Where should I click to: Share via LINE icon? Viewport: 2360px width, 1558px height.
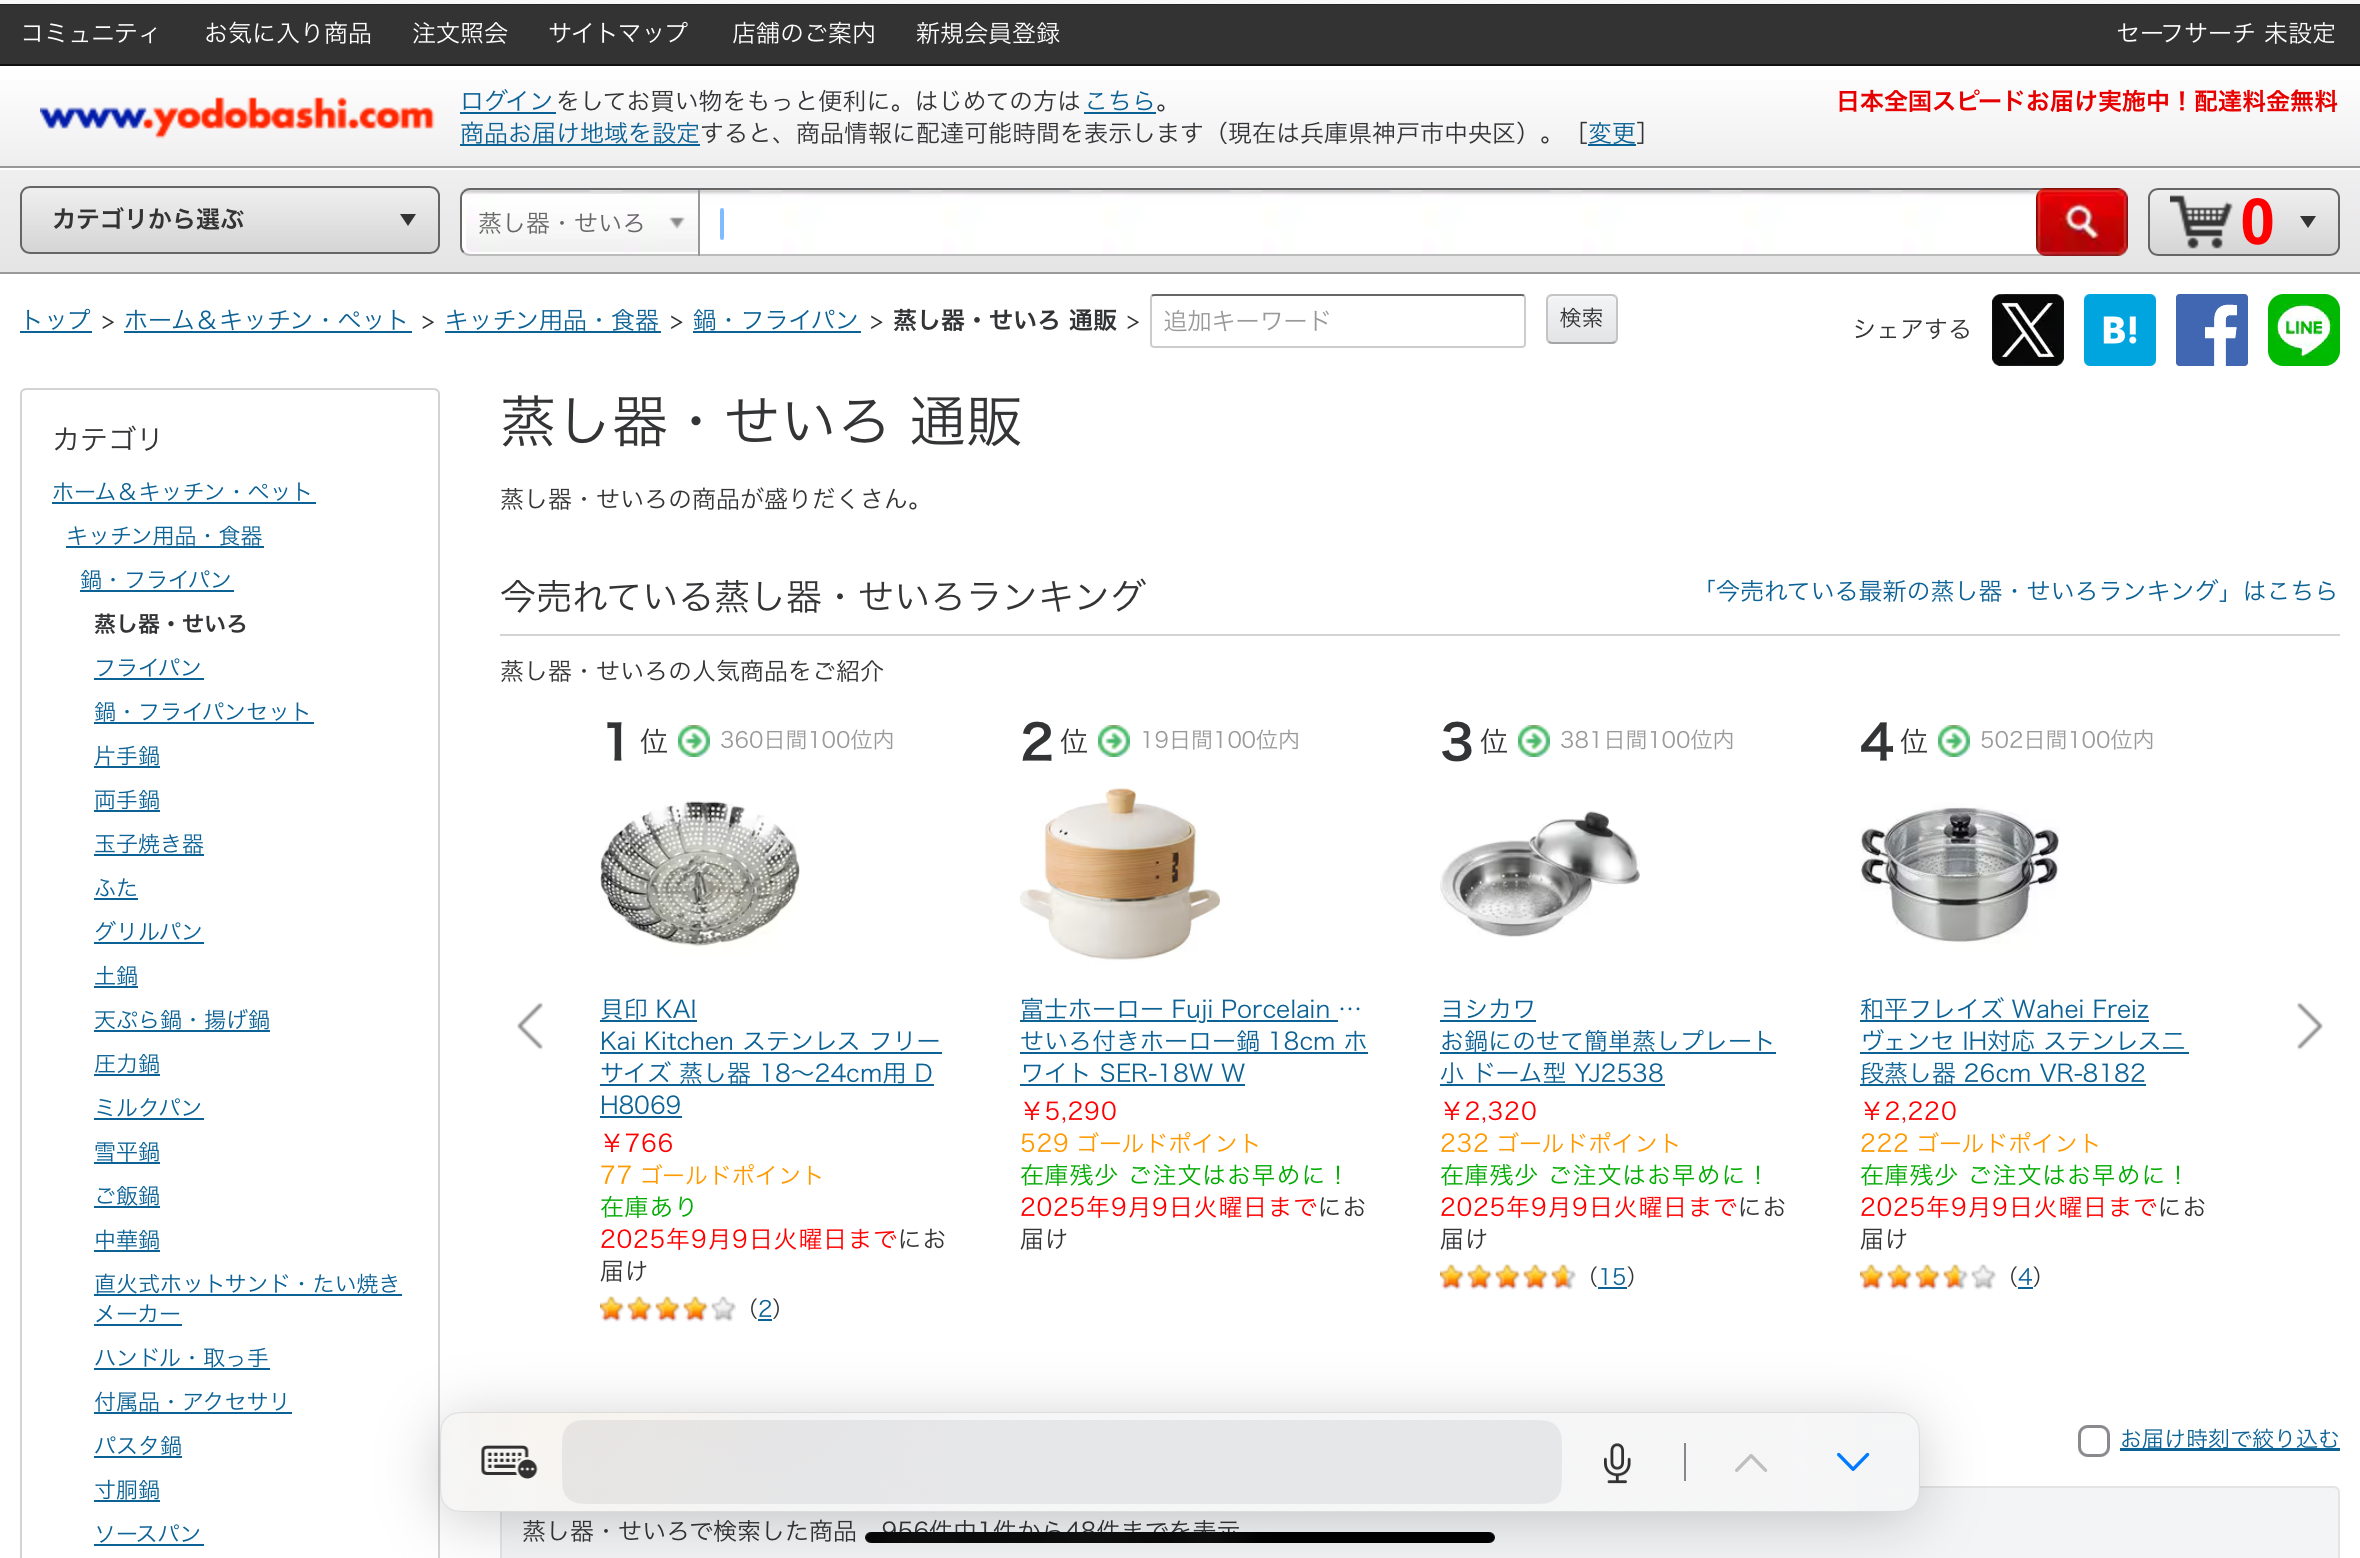pyautogui.click(x=2303, y=329)
